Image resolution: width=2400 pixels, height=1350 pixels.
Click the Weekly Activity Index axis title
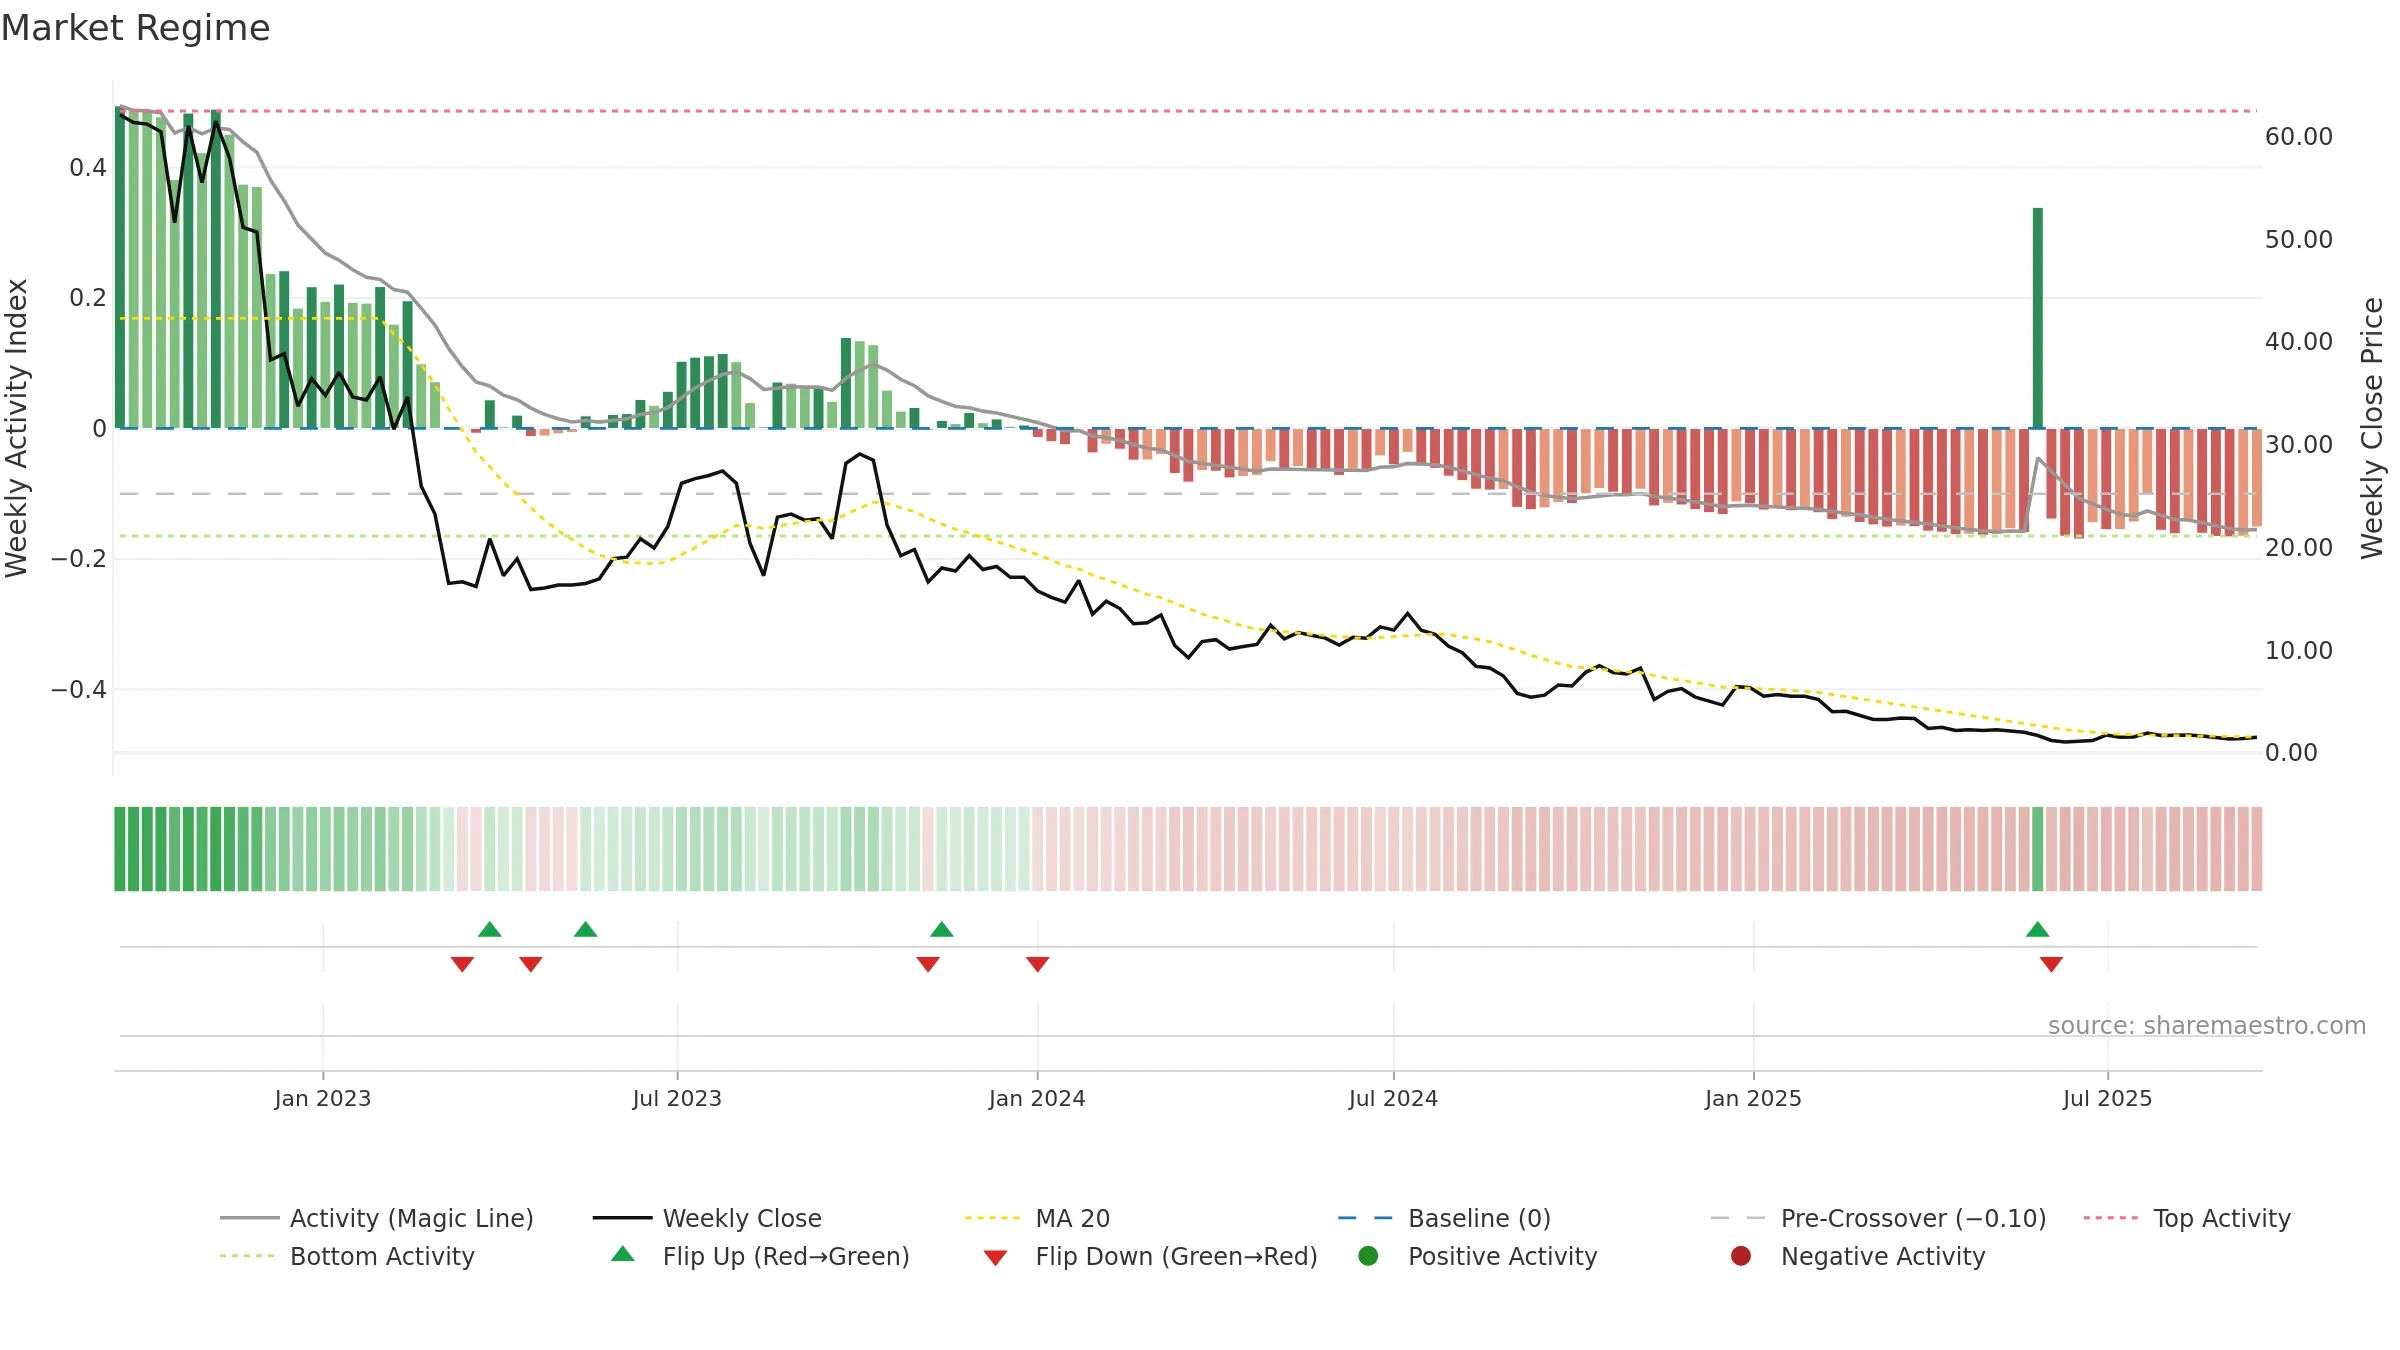coord(17,428)
